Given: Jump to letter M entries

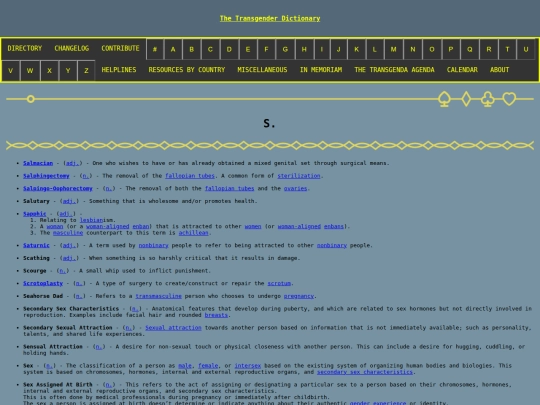Looking at the screenshot, I should click(393, 49).
